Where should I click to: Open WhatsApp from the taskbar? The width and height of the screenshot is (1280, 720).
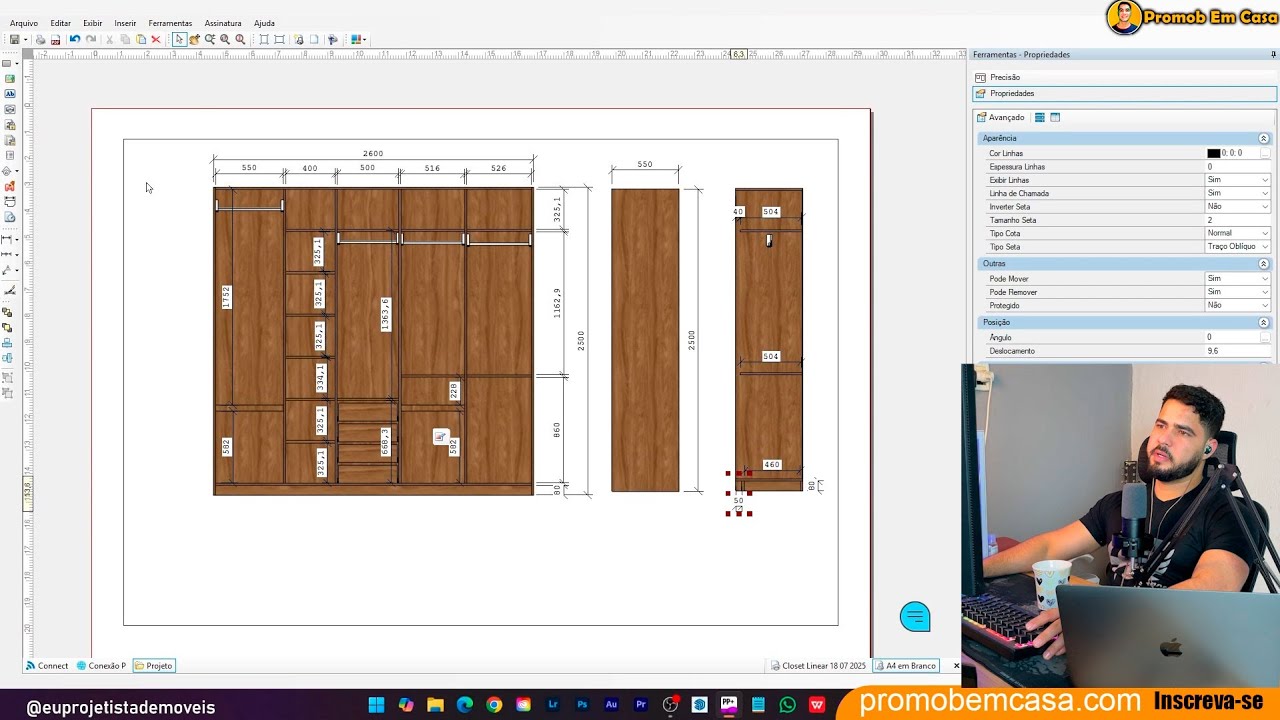(788, 705)
